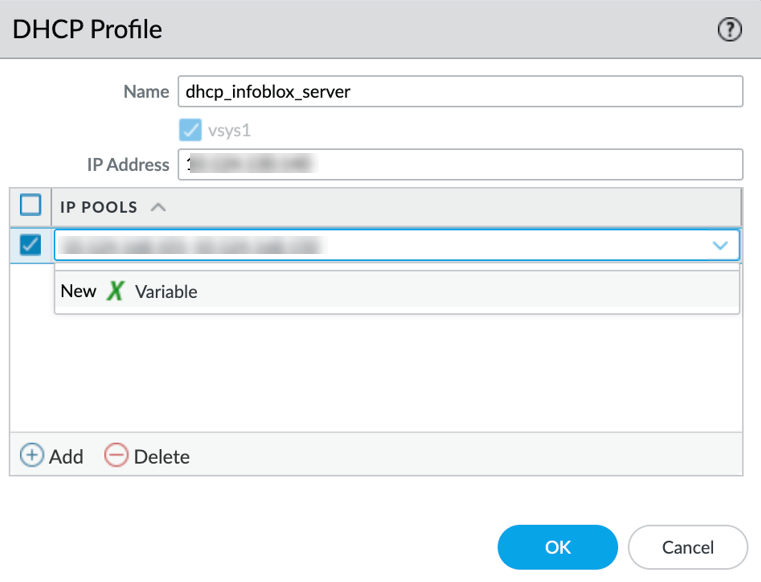The image size is (761, 582).
Task: Open the help question mark icon
Action: pyautogui.click(x=730, y=30)
